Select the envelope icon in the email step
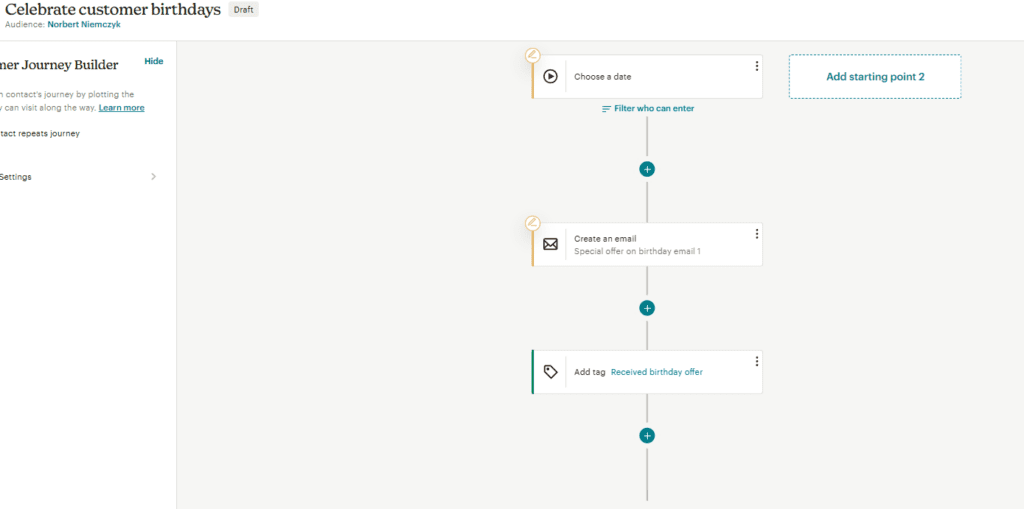 (550, 244)
